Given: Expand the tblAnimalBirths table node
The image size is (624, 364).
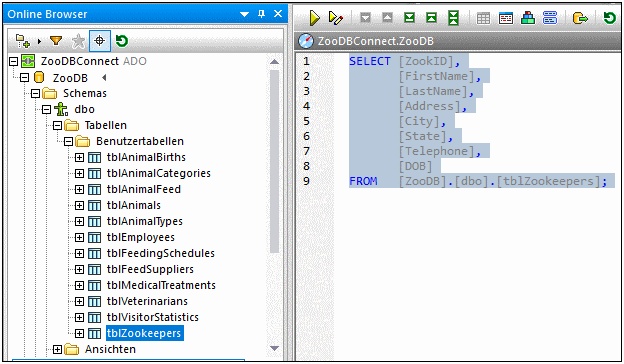Looking at the screenshot, I should click(x=80, y=157).
